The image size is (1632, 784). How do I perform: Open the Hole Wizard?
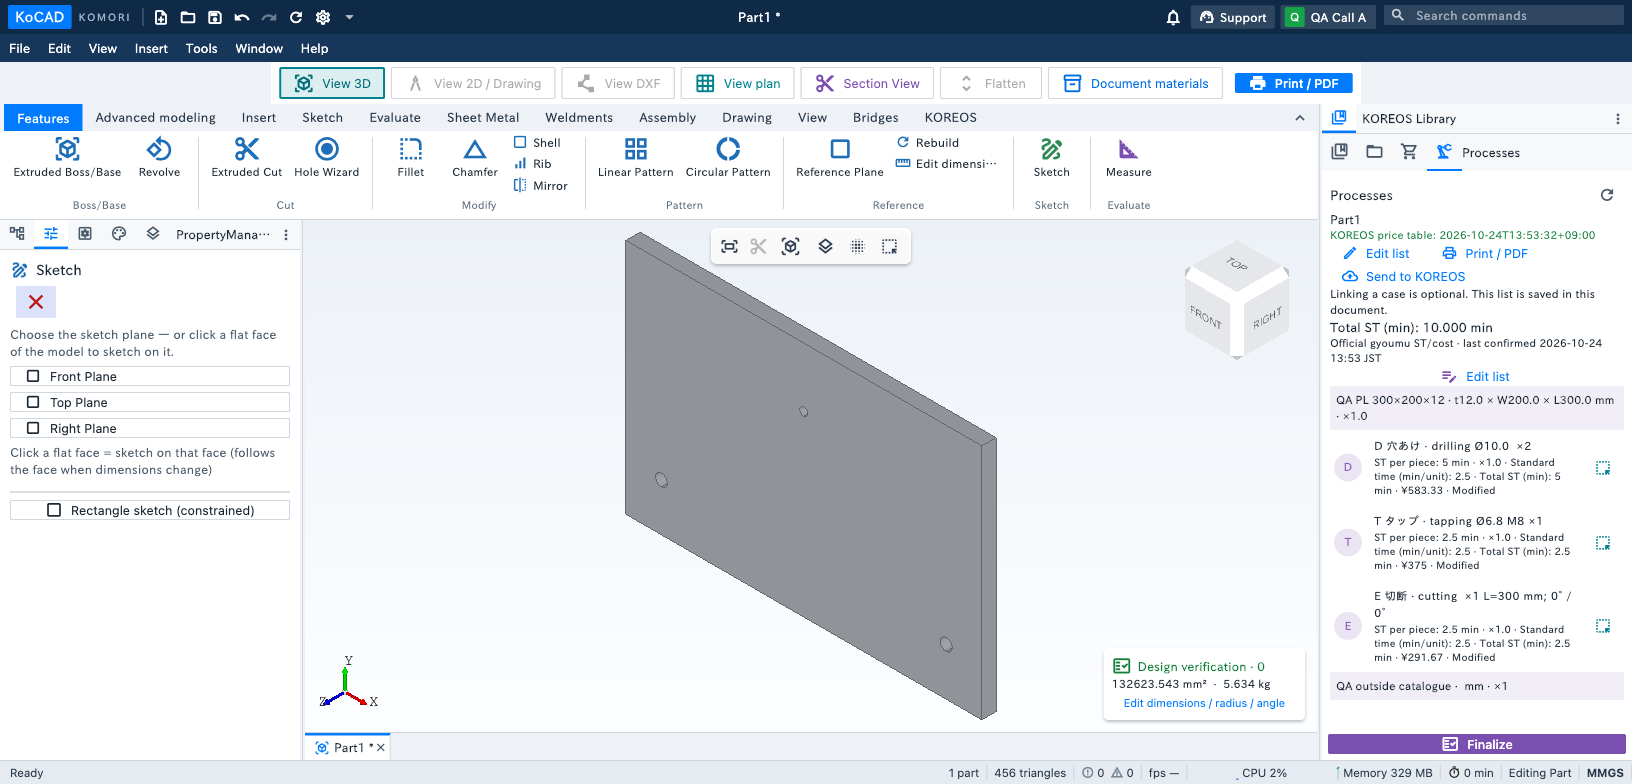326,158
